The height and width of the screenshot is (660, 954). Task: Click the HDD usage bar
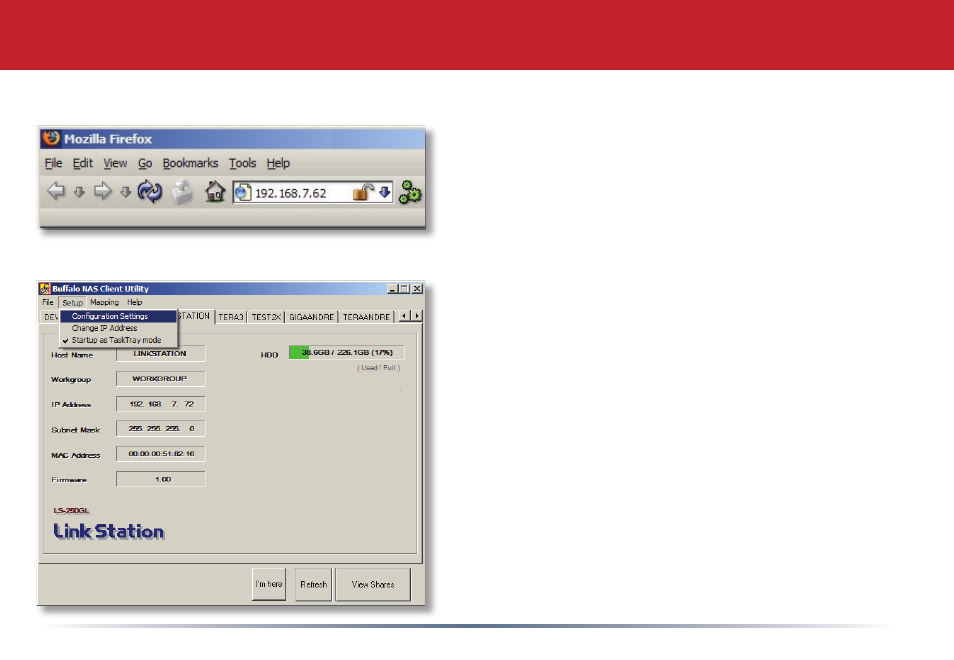pos(346,353)
